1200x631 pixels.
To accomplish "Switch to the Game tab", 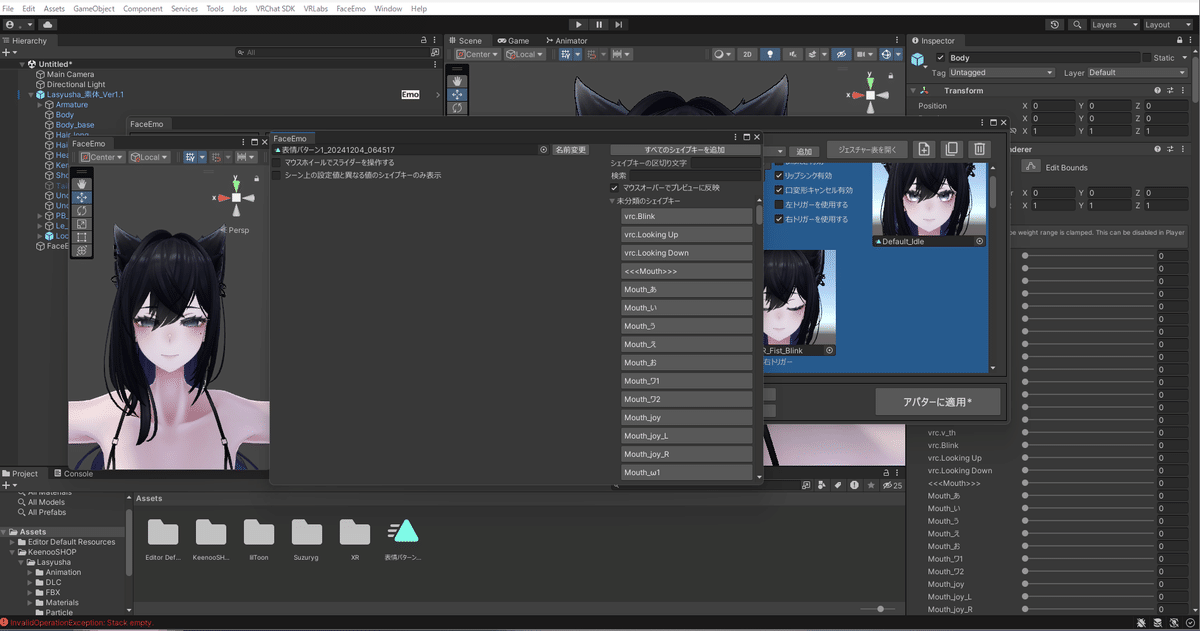I will coord(513,41).
